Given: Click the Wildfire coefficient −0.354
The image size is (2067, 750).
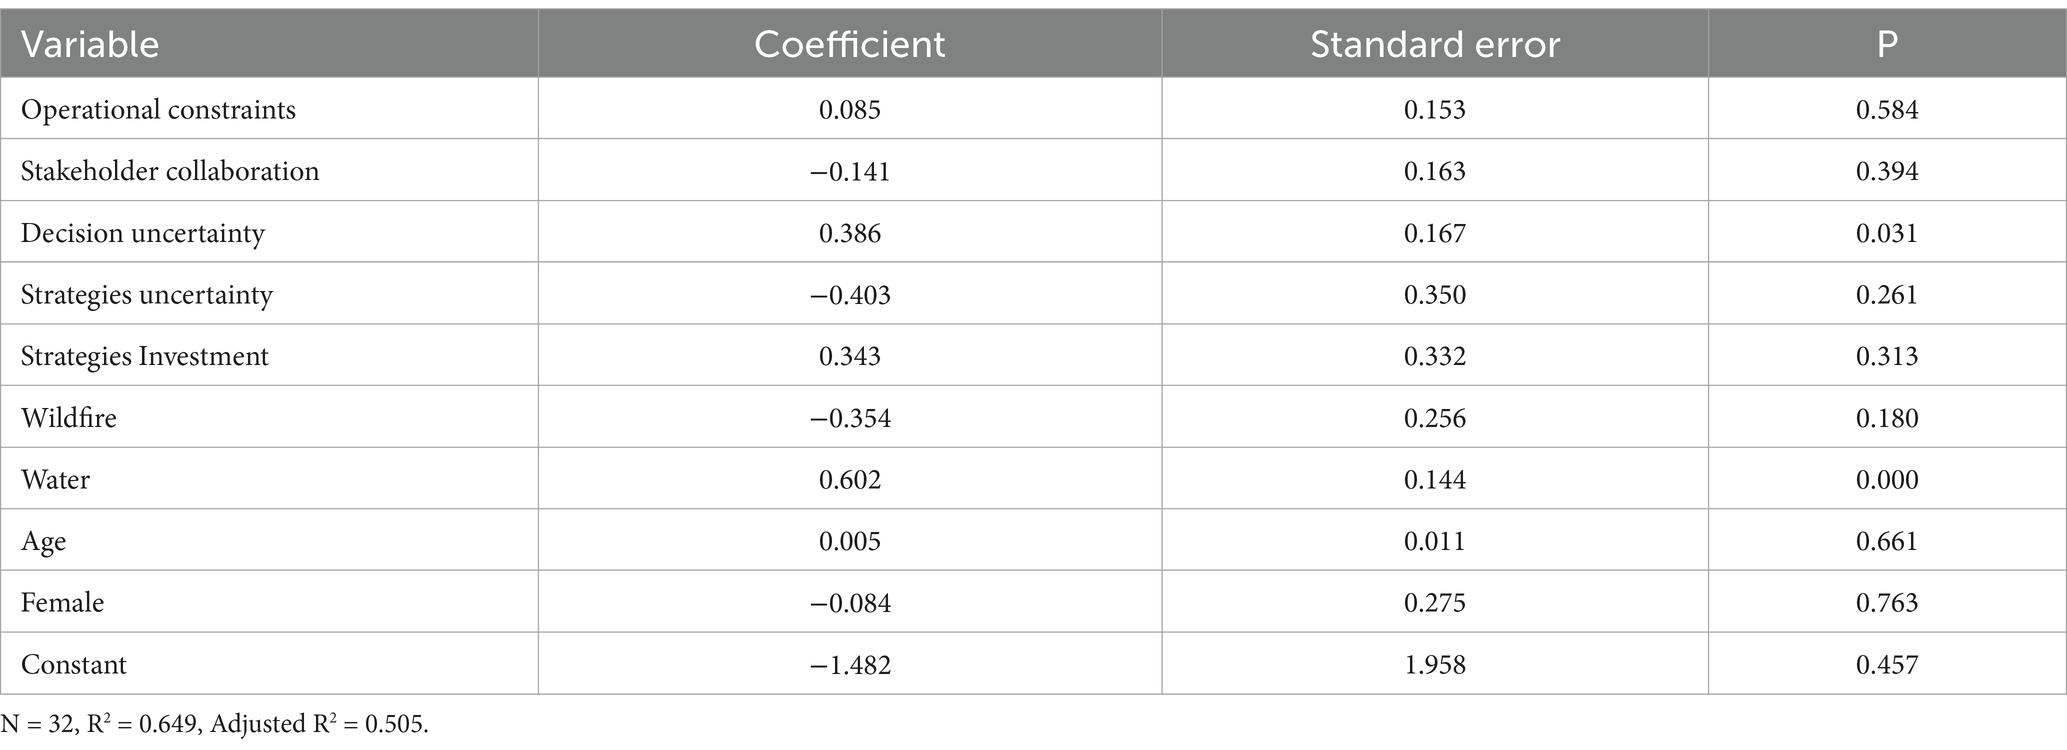Looking at the screenshot, I should [x=850, y=418].
